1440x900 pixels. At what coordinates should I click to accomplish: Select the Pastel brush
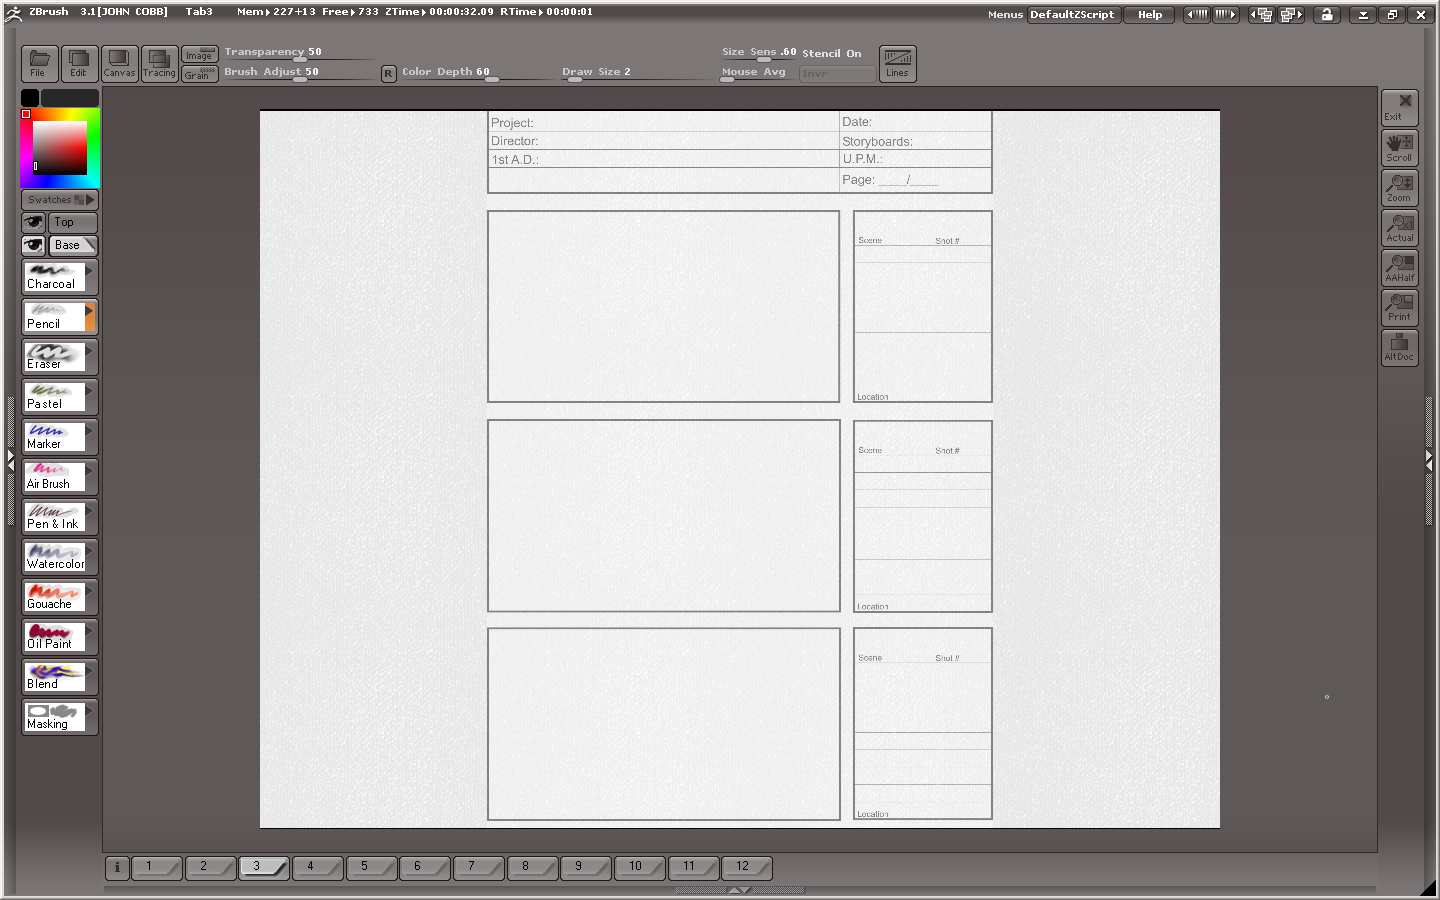[54, 397]
